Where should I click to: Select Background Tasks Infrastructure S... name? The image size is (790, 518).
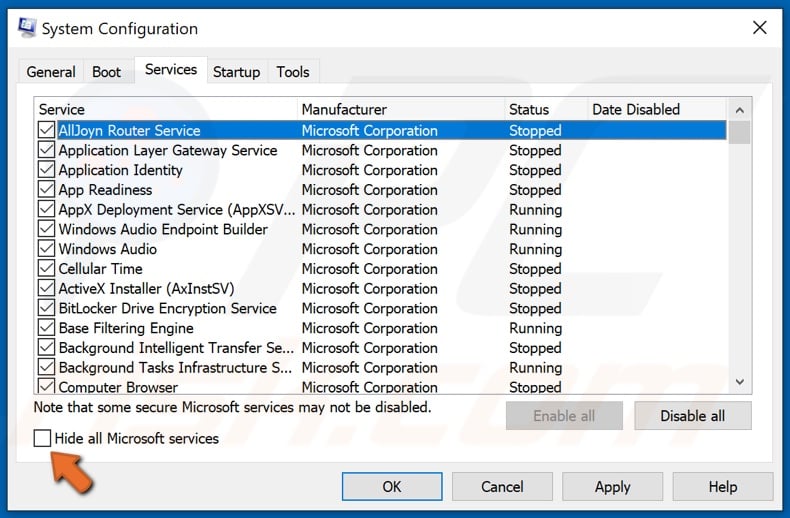[x=175, y=367]
